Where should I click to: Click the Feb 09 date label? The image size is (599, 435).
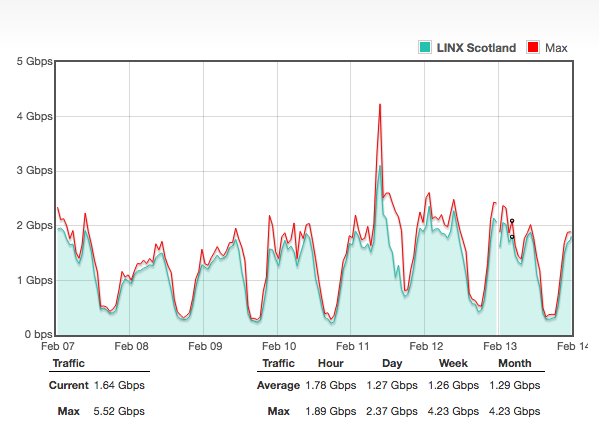pos(205,346)
